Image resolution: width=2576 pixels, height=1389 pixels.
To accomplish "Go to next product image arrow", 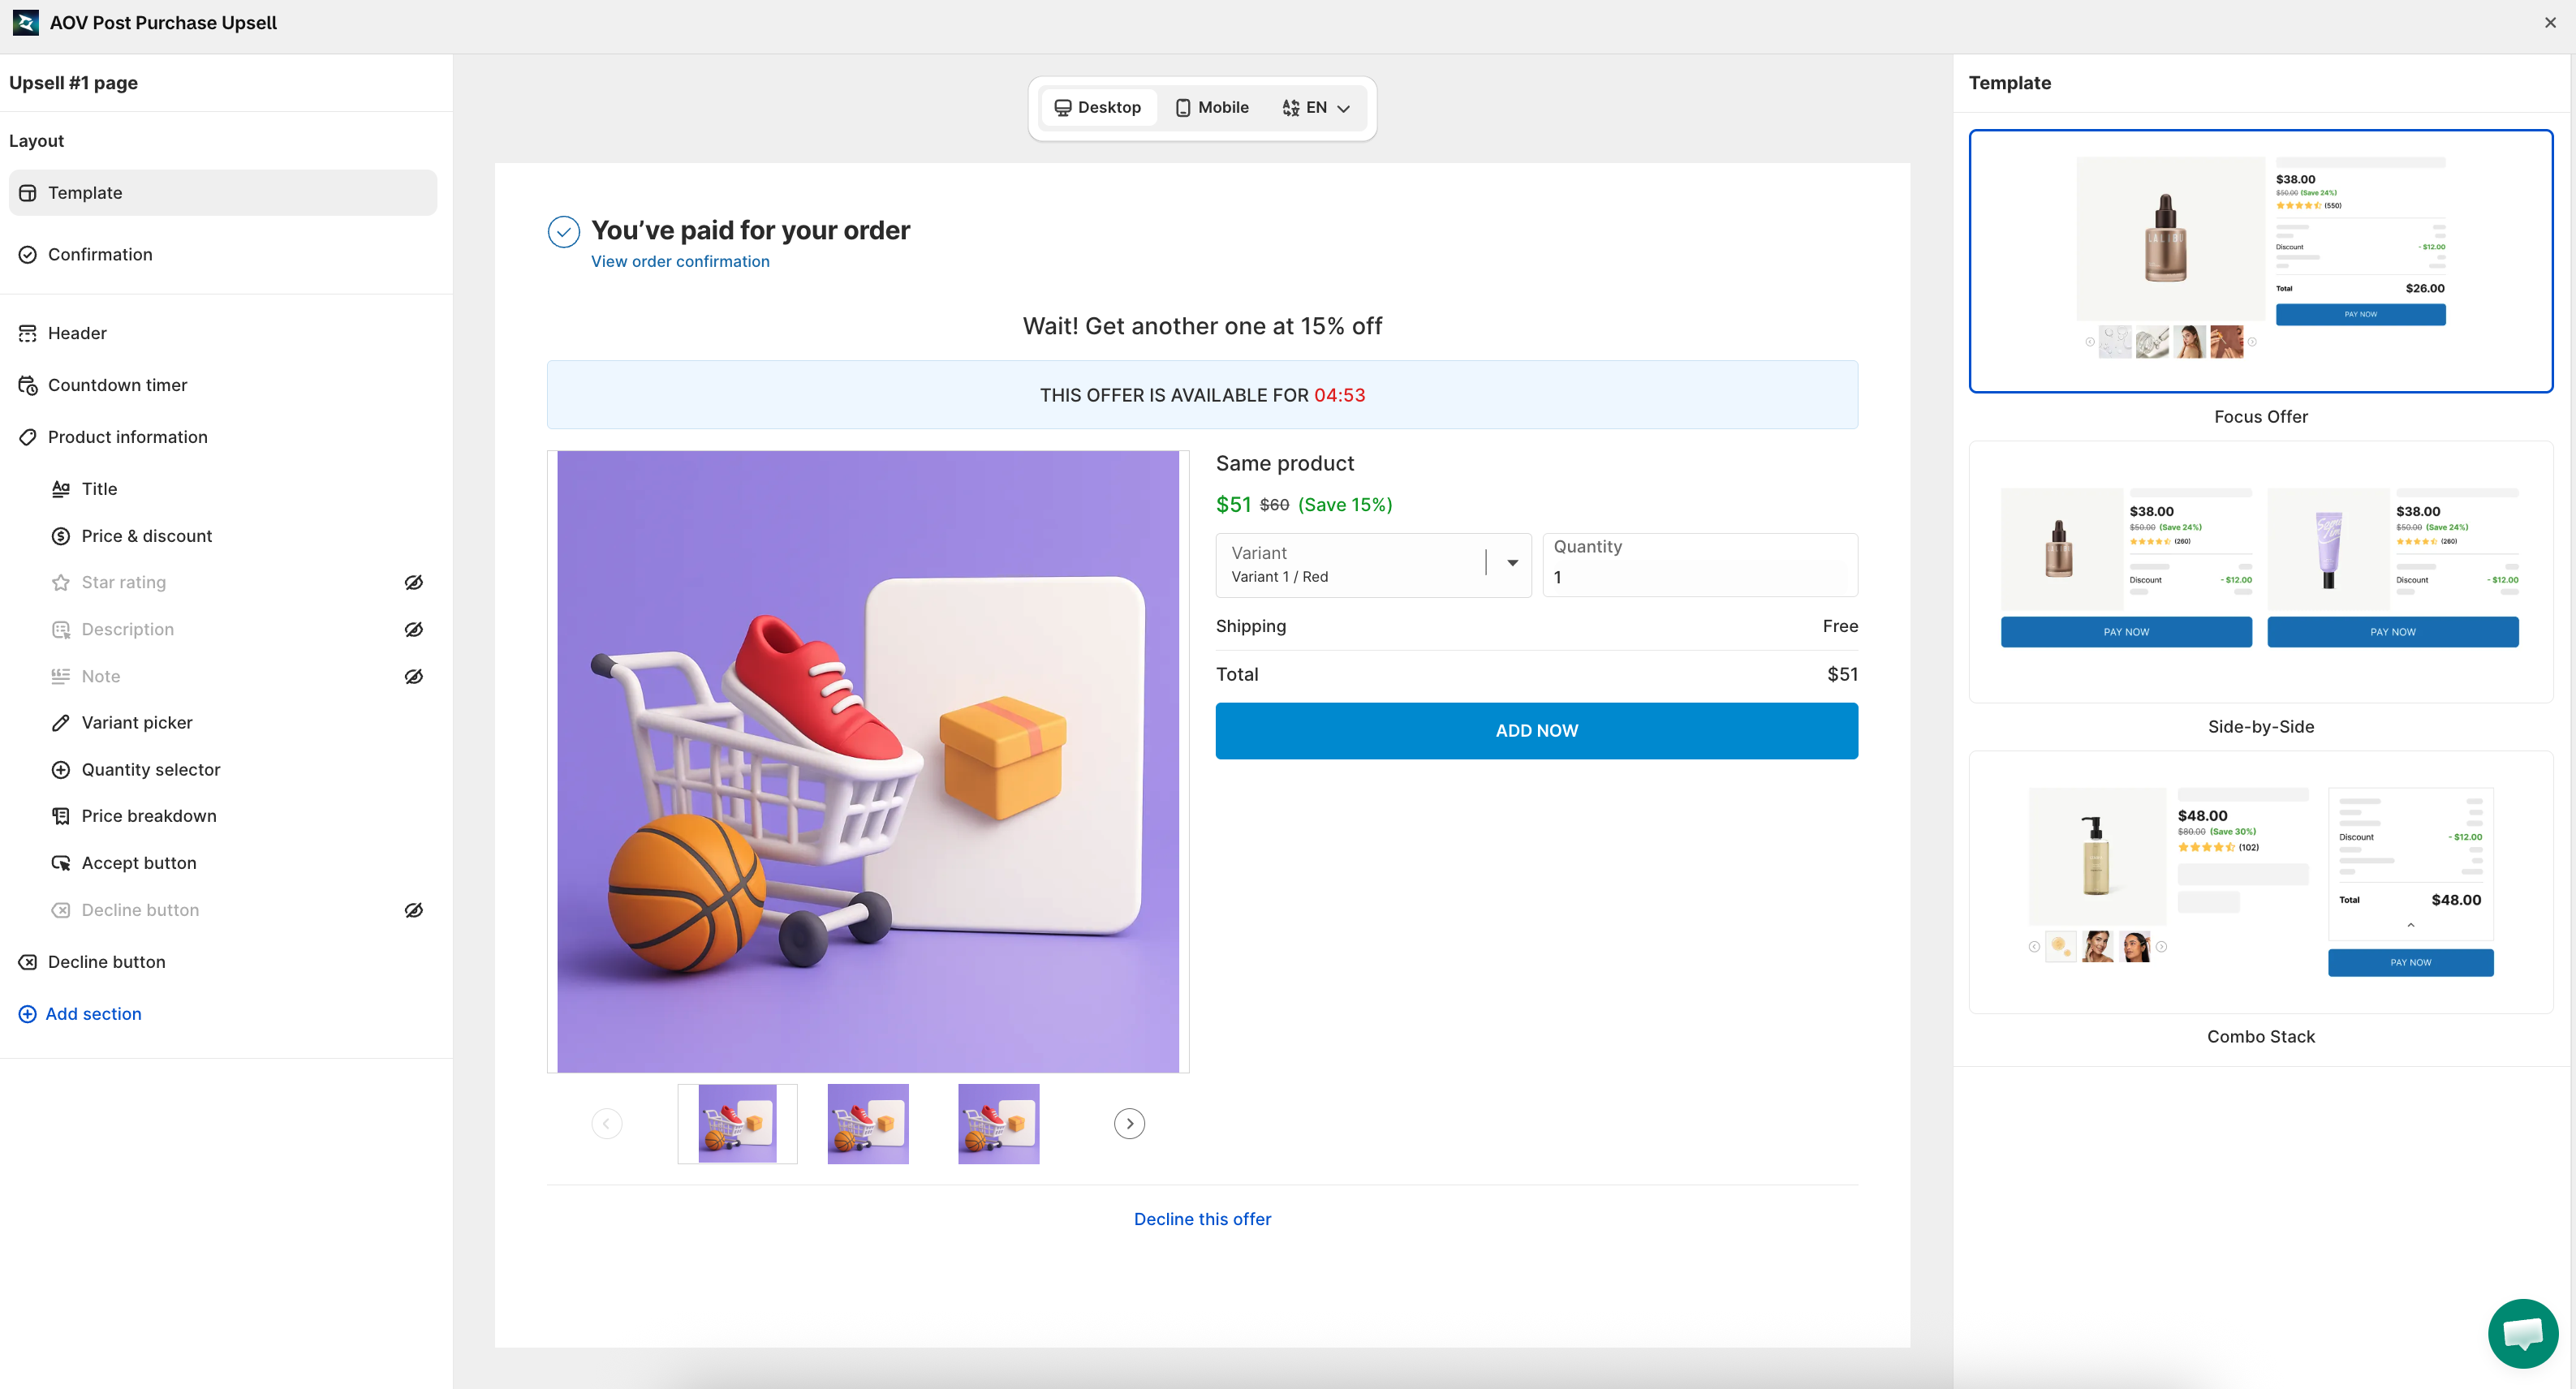I will coord(1129,1124).
